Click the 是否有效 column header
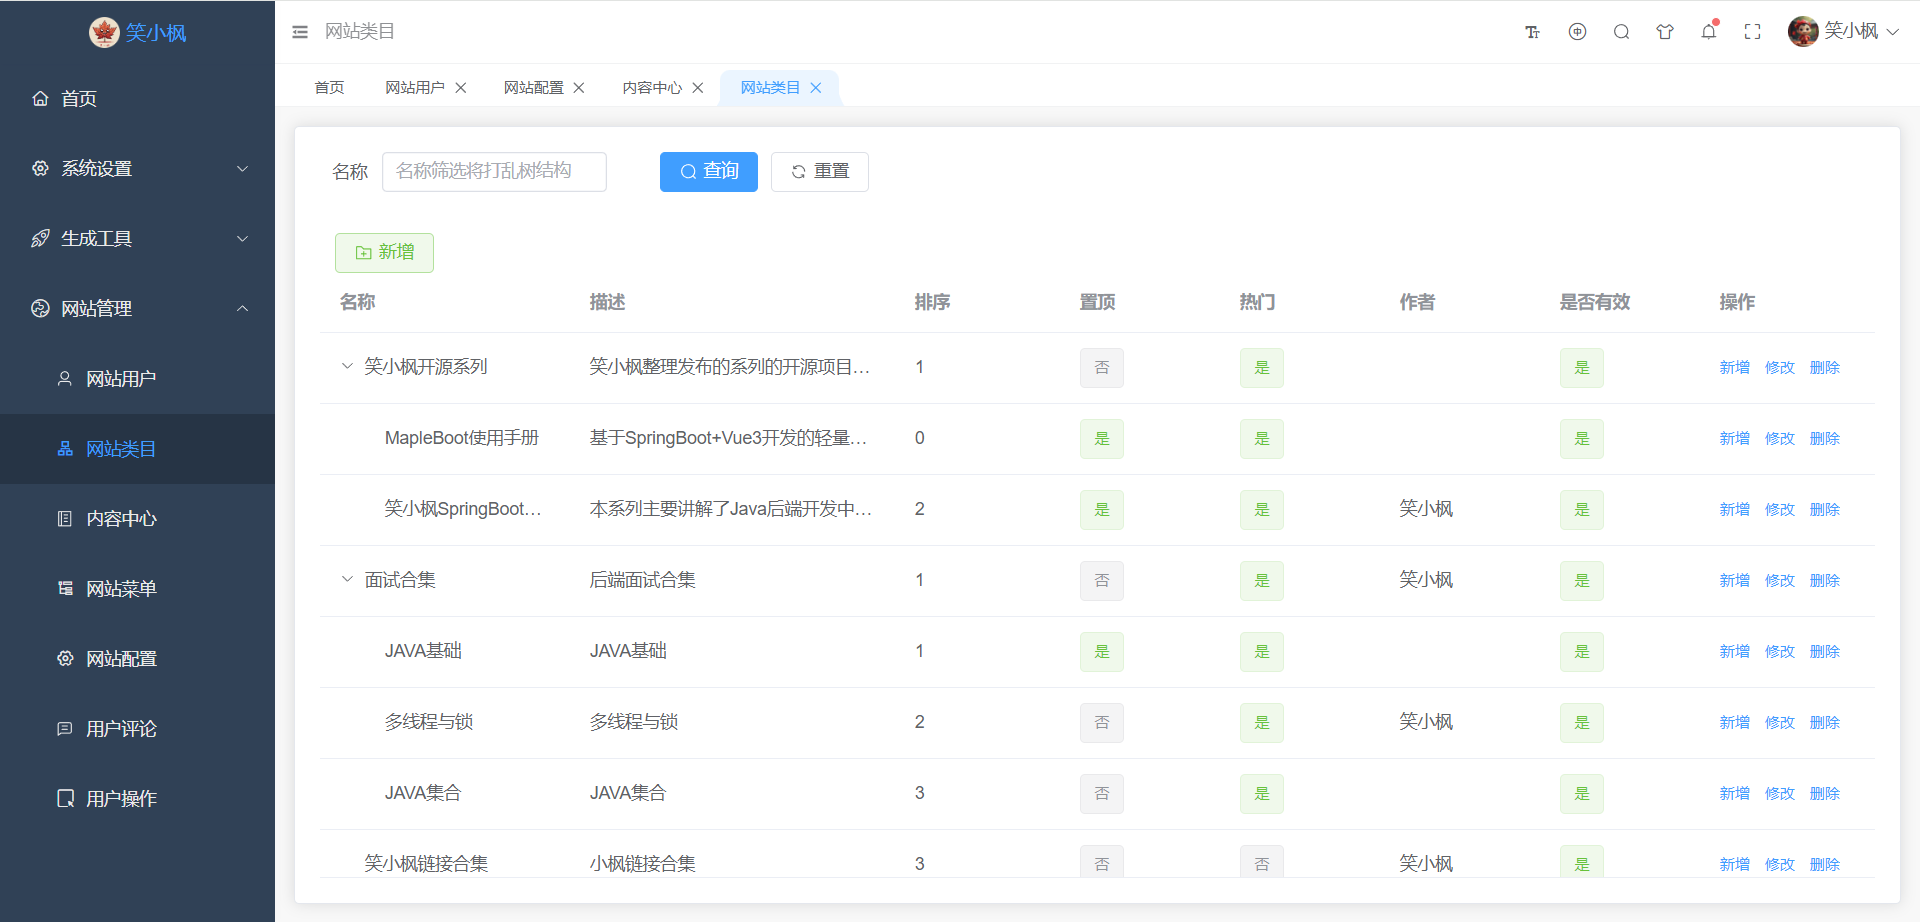1920x922 pixels. click(x=1595, y=302)
